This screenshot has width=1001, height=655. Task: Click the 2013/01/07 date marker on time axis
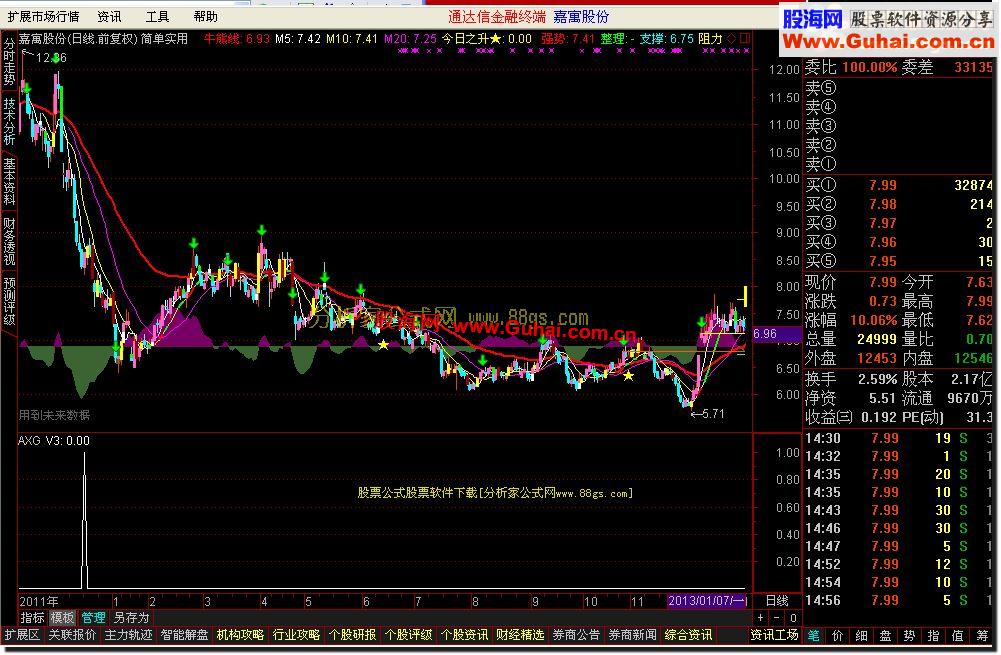(707, 601)
